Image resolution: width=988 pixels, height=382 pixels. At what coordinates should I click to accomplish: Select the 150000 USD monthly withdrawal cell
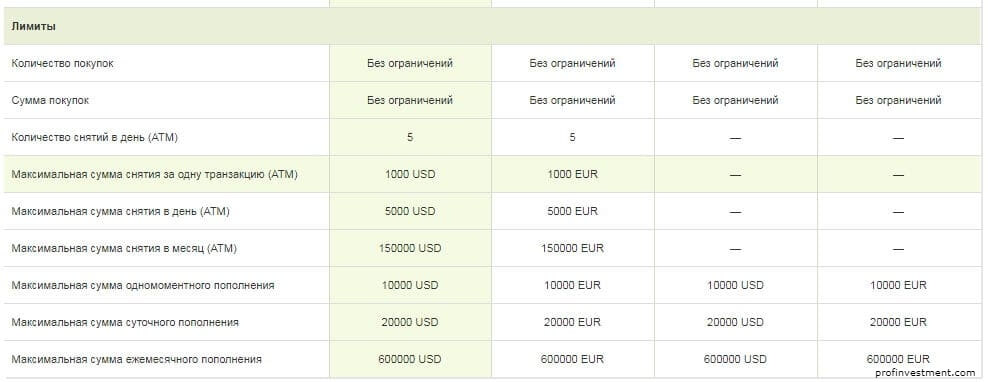click(x=410, y=248)
